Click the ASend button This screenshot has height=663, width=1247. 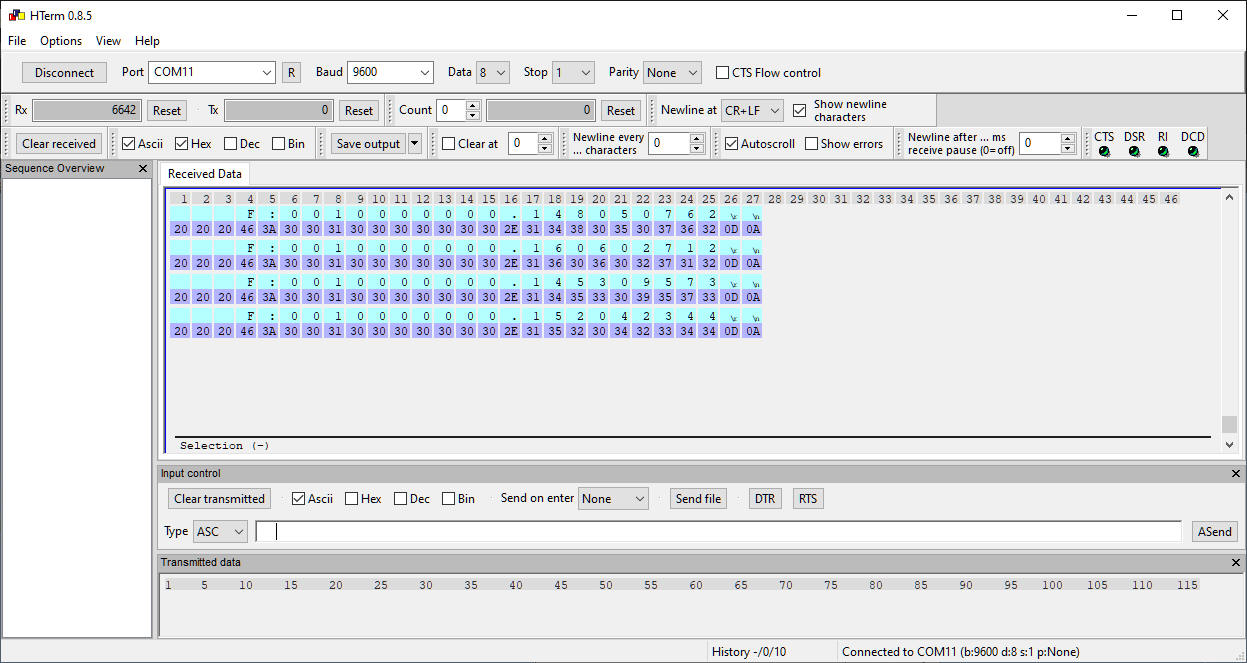click(x=1215, y=532)
